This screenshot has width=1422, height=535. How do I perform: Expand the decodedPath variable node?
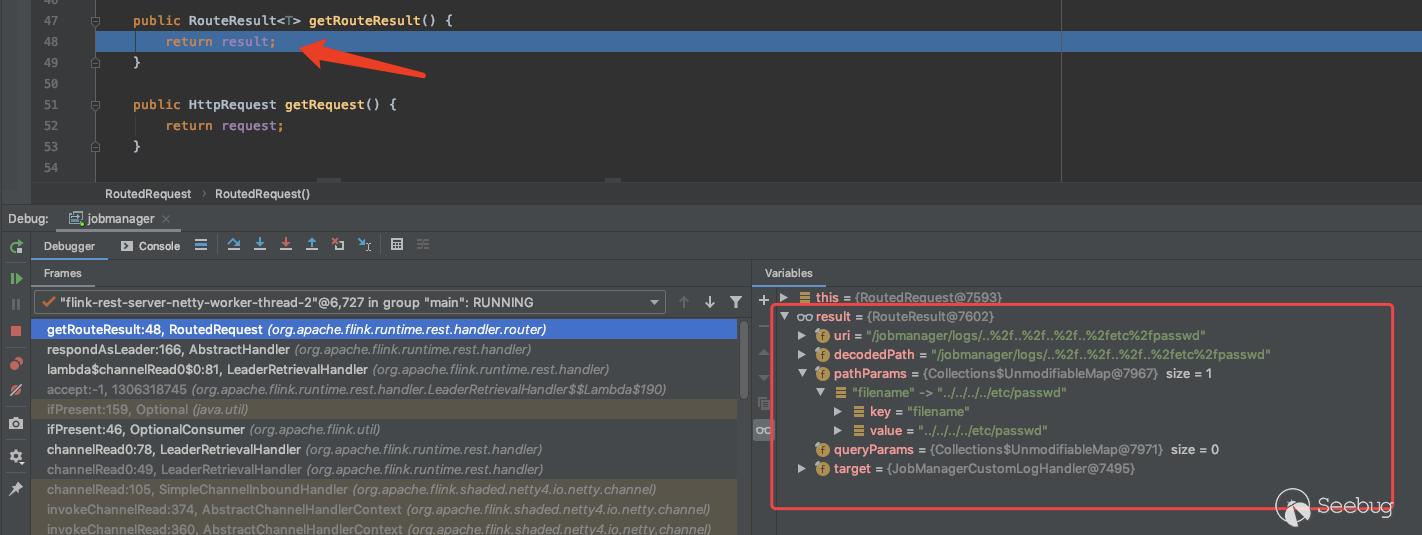pos(803,355)
